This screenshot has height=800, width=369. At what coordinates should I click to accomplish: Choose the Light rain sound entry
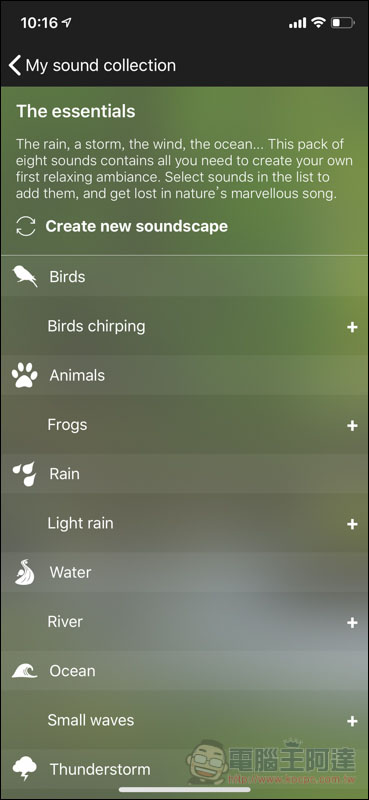tap(184, 523)
